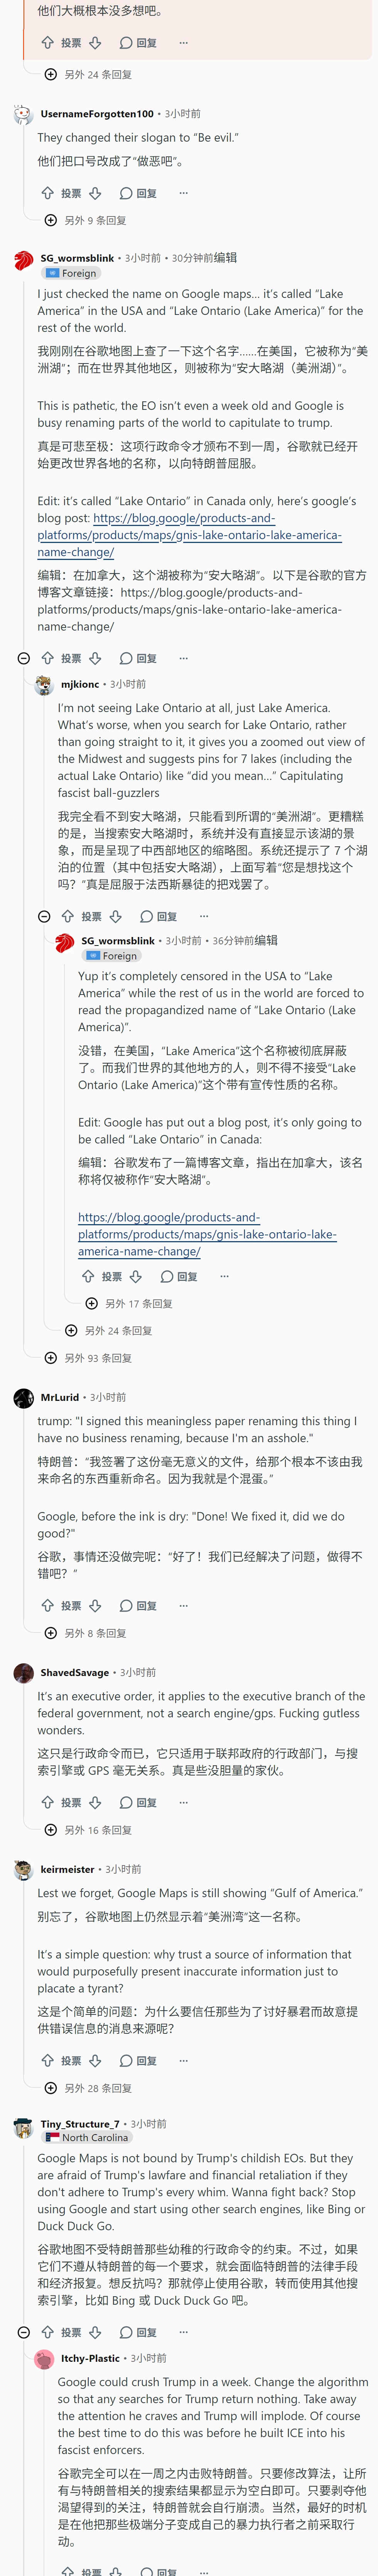Expand the 另外 93 条回复 hidden replies
378x2576 pixels.
click(x=88, y=1358)
